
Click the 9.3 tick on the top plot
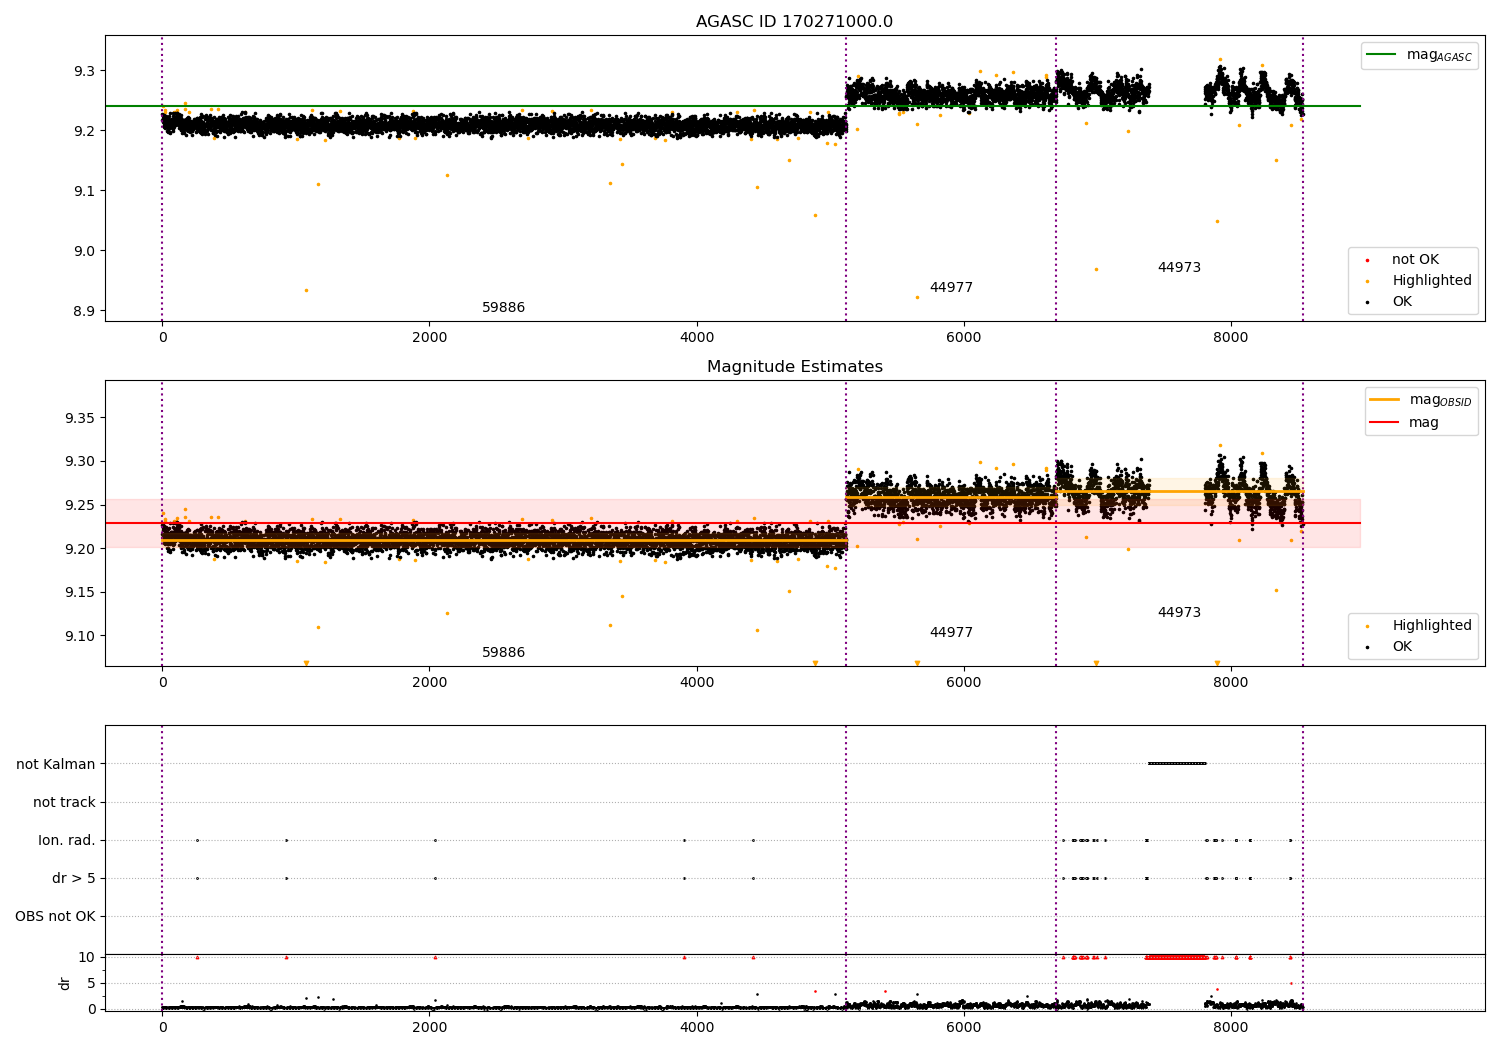pyautogui.click(x=84, y=71)
